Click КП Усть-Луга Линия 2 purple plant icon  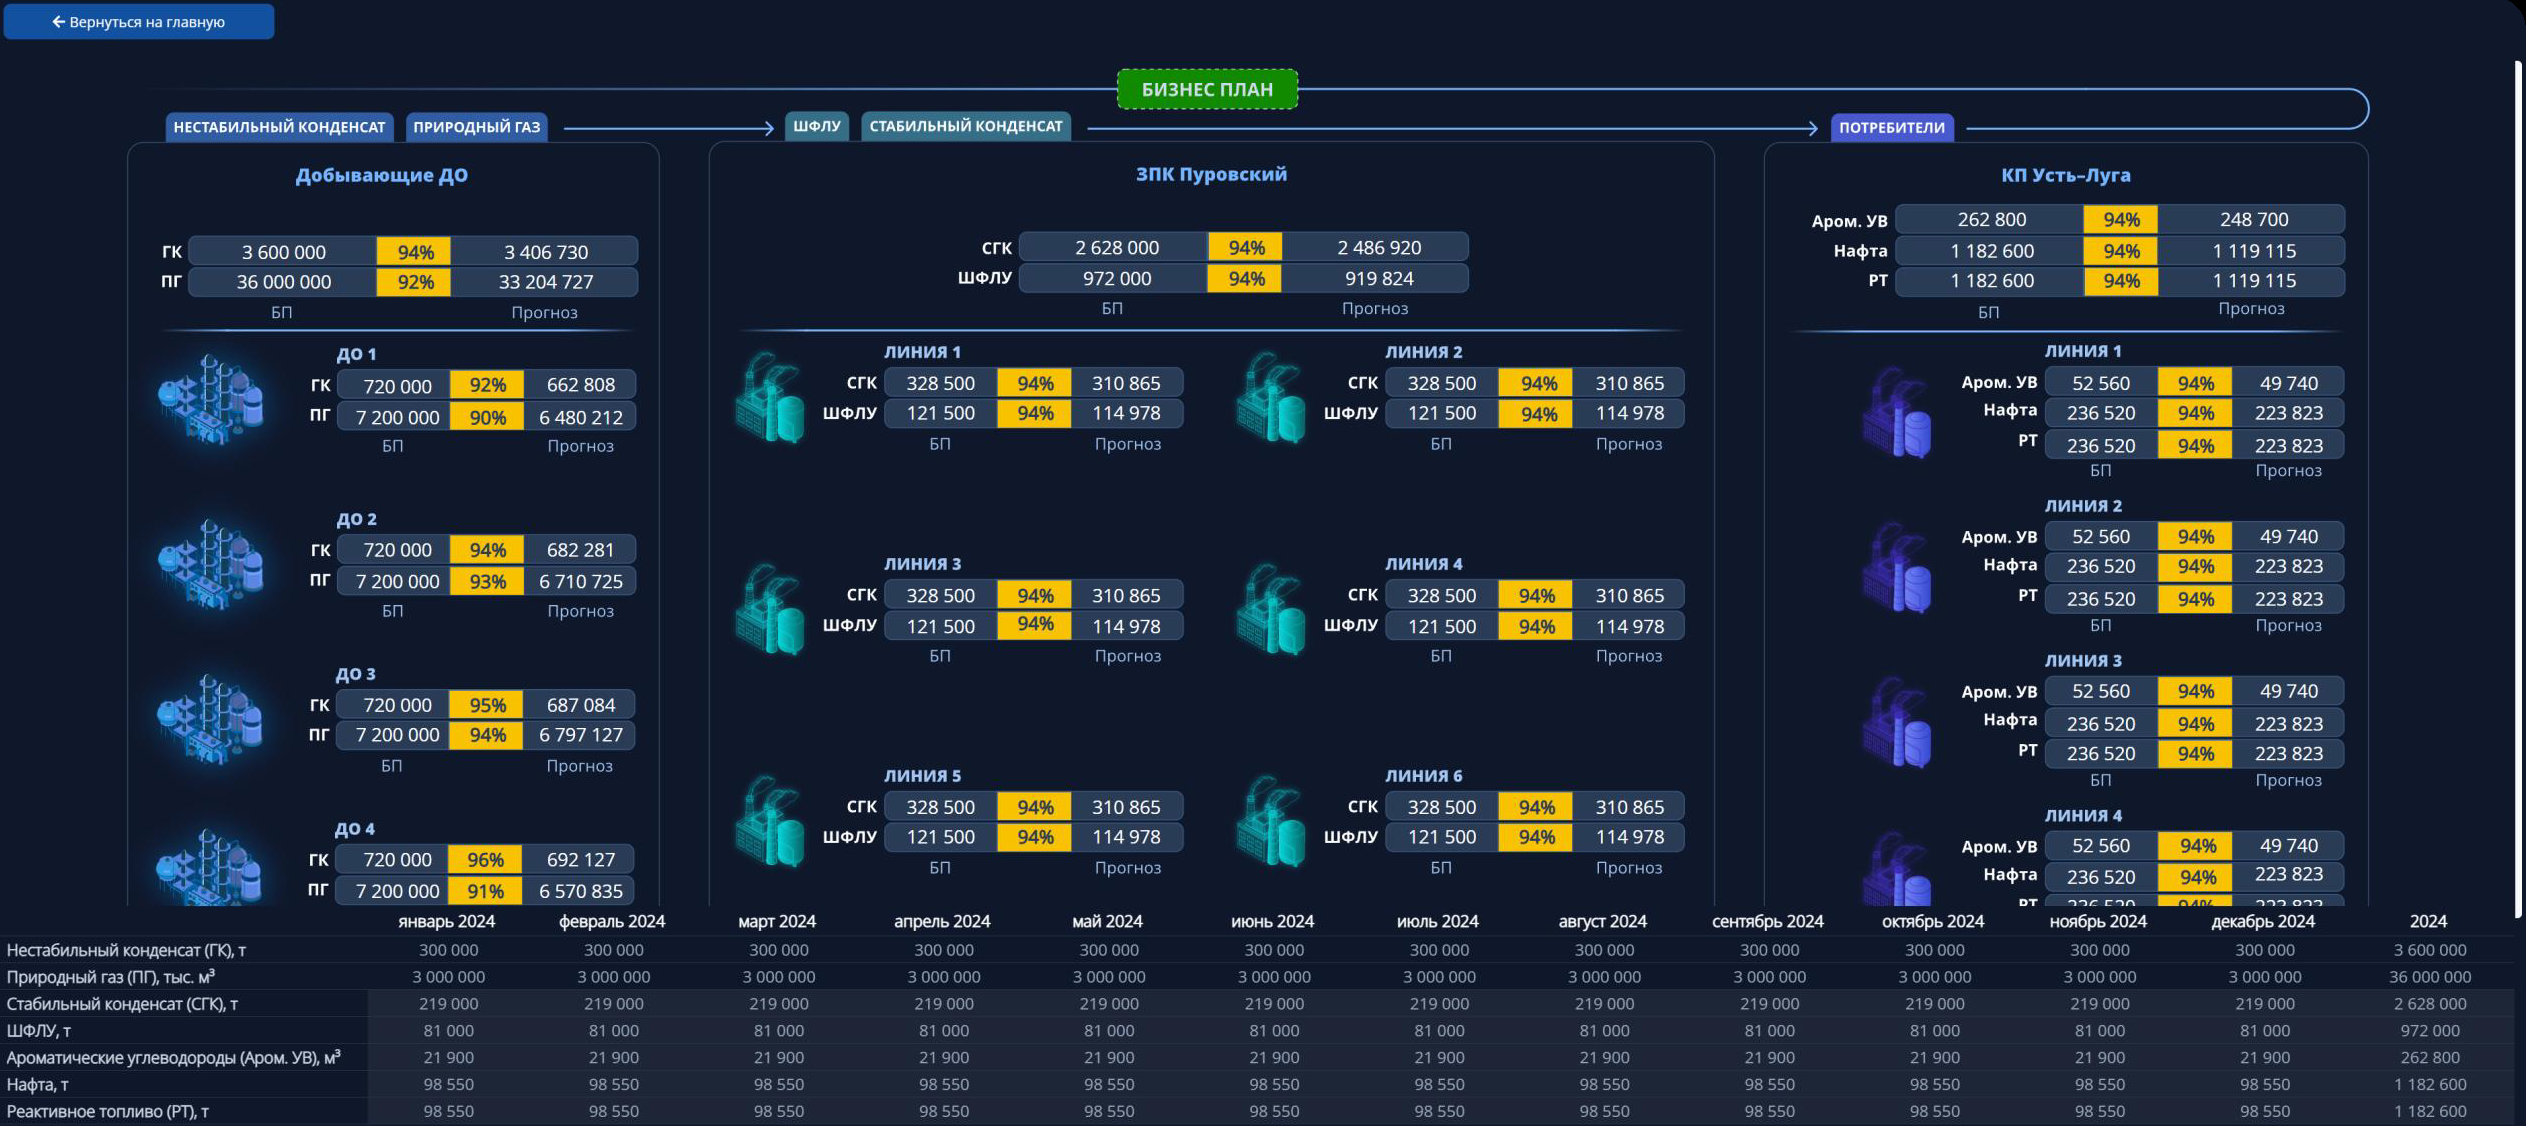click(1897, 567)
